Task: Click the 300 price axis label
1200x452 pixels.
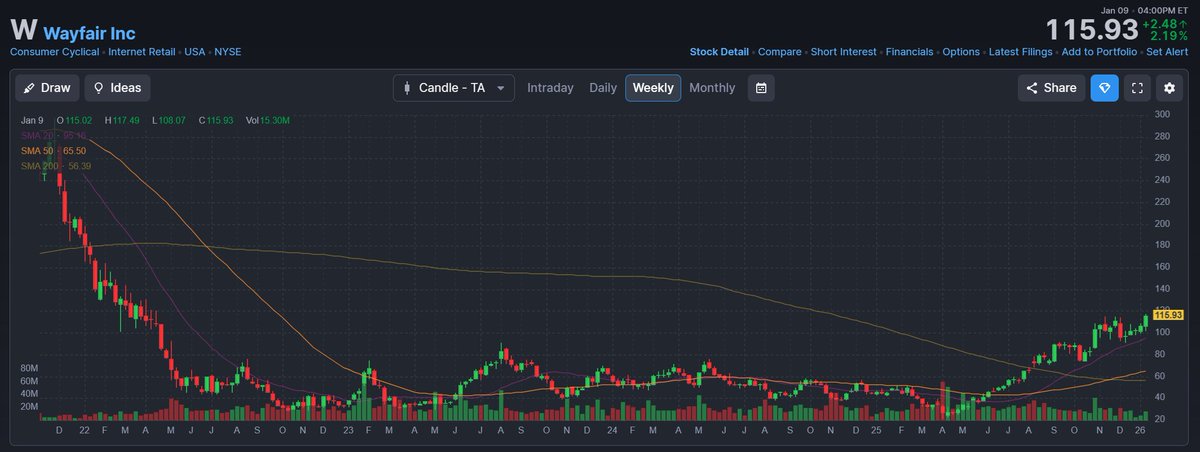Action: [x=1162, y=115]
